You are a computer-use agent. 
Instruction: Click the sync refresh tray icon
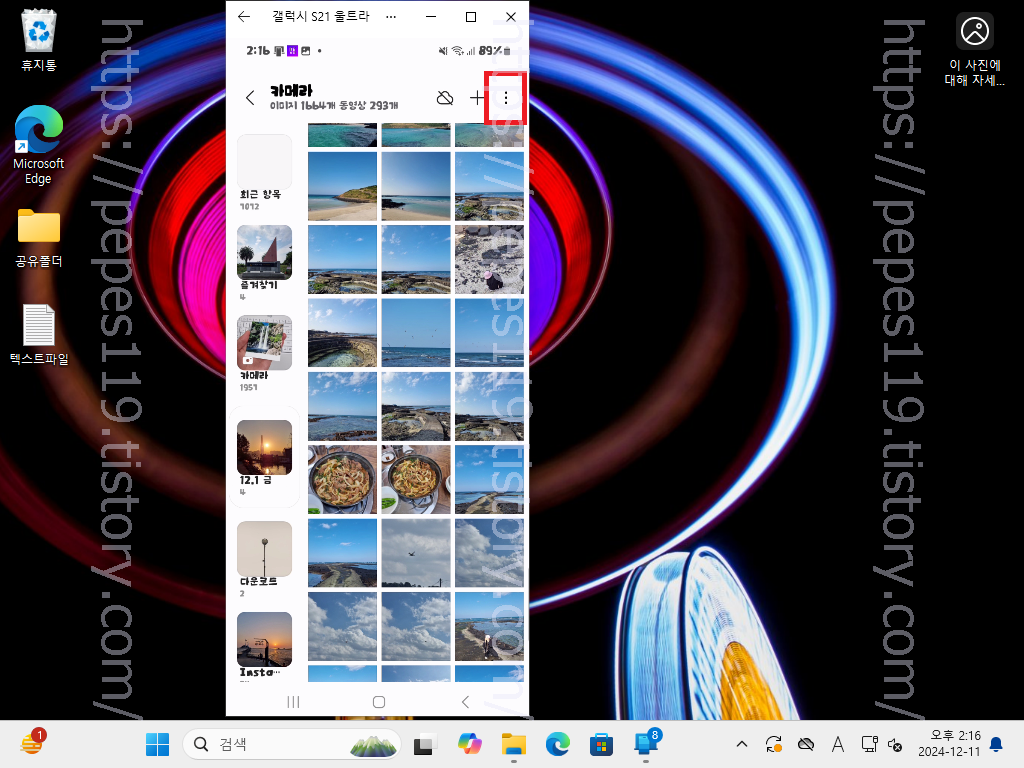pos(774,744)
